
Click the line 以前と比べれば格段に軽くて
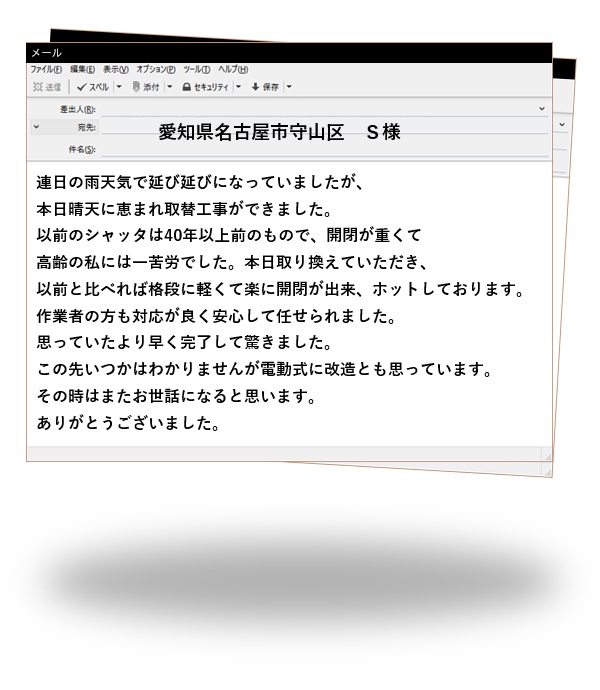(x=280, y=289)
